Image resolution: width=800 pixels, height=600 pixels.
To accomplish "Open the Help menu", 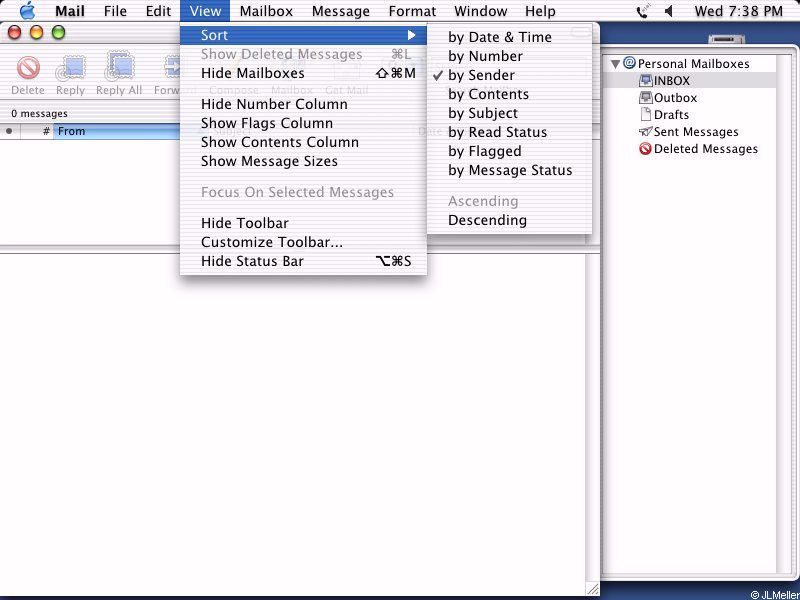I will pos(540,11).
